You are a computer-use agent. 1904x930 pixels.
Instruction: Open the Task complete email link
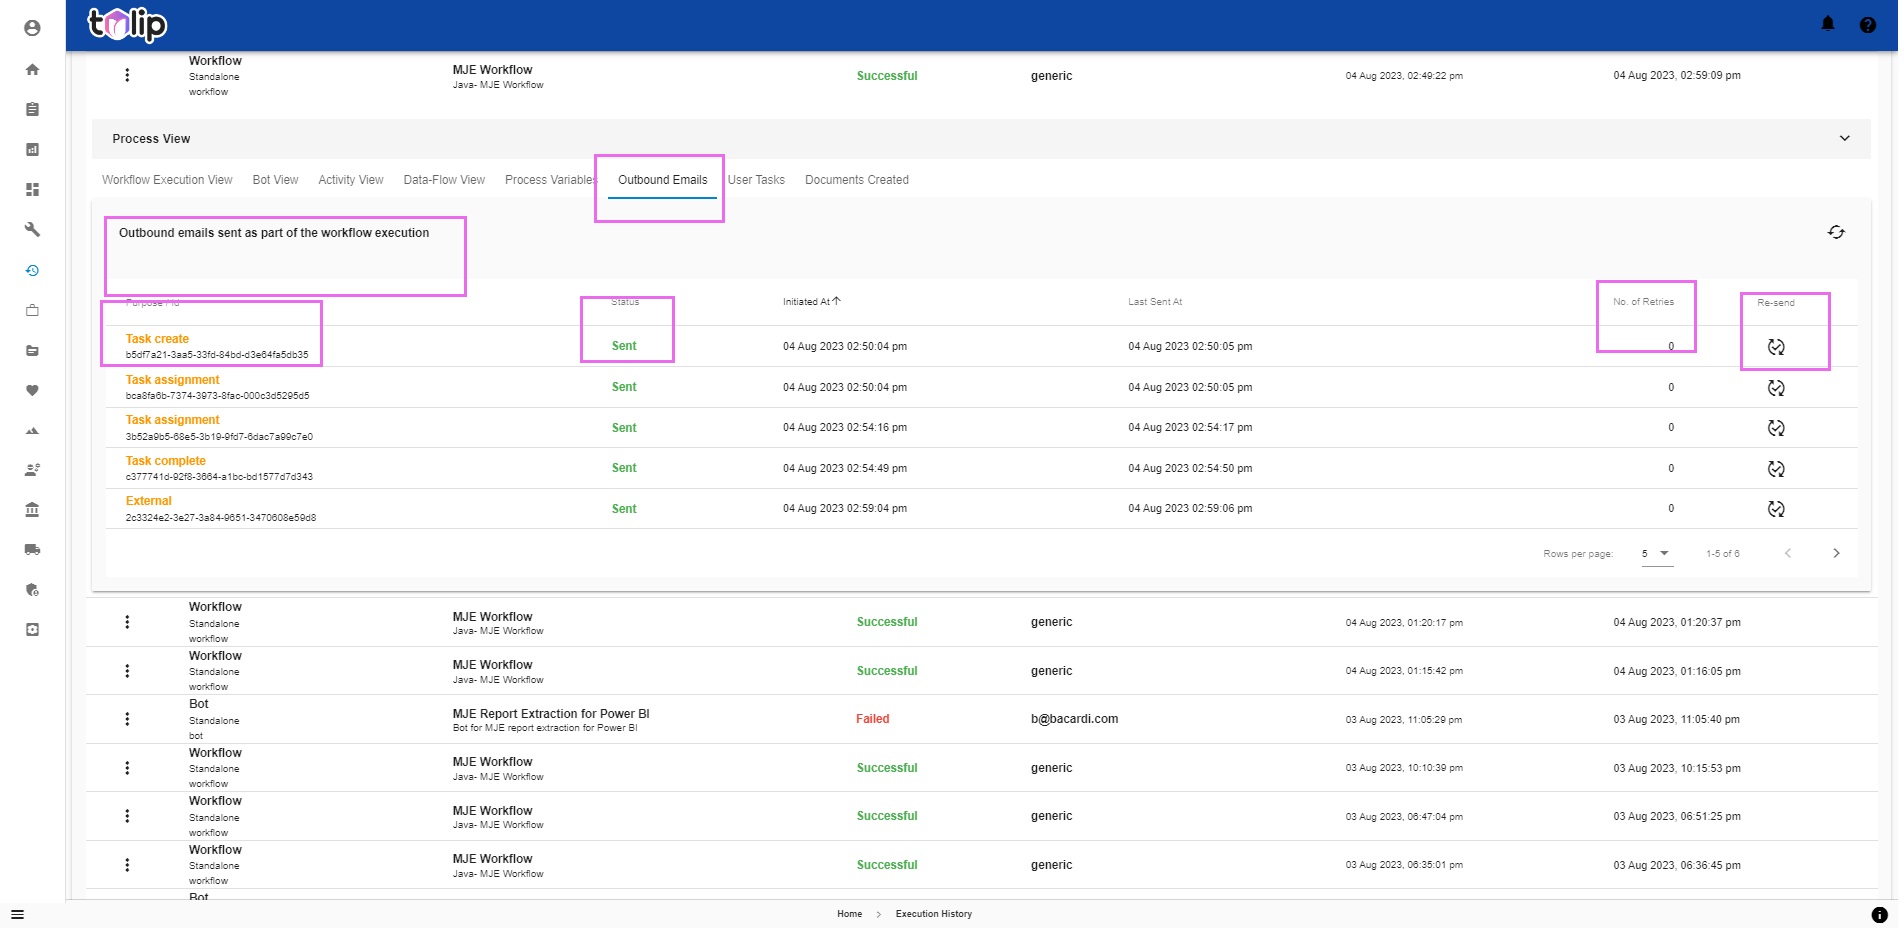coord(165,461)
